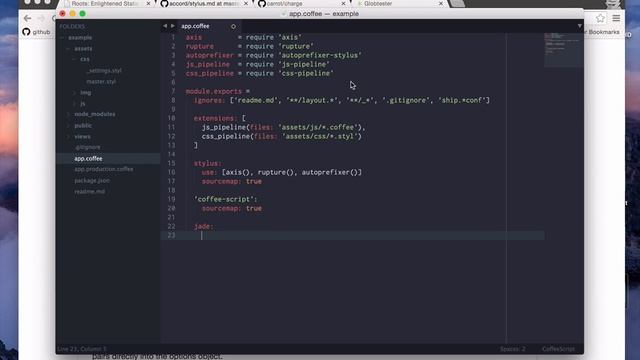Click the 'coffee-script': line in code

pyautogui.click(x=226, y=199)
